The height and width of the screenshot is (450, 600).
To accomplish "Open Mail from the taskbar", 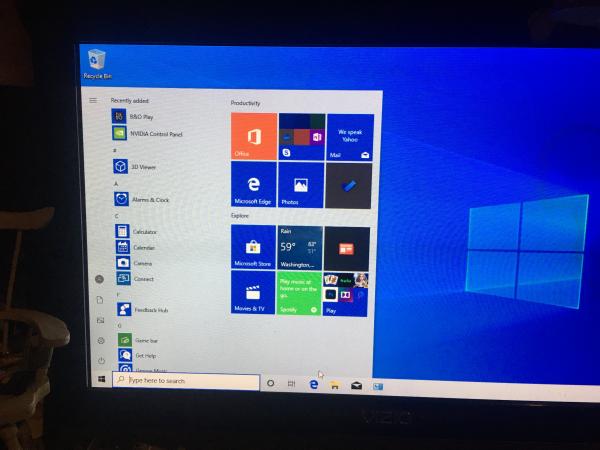I will 356,386.
